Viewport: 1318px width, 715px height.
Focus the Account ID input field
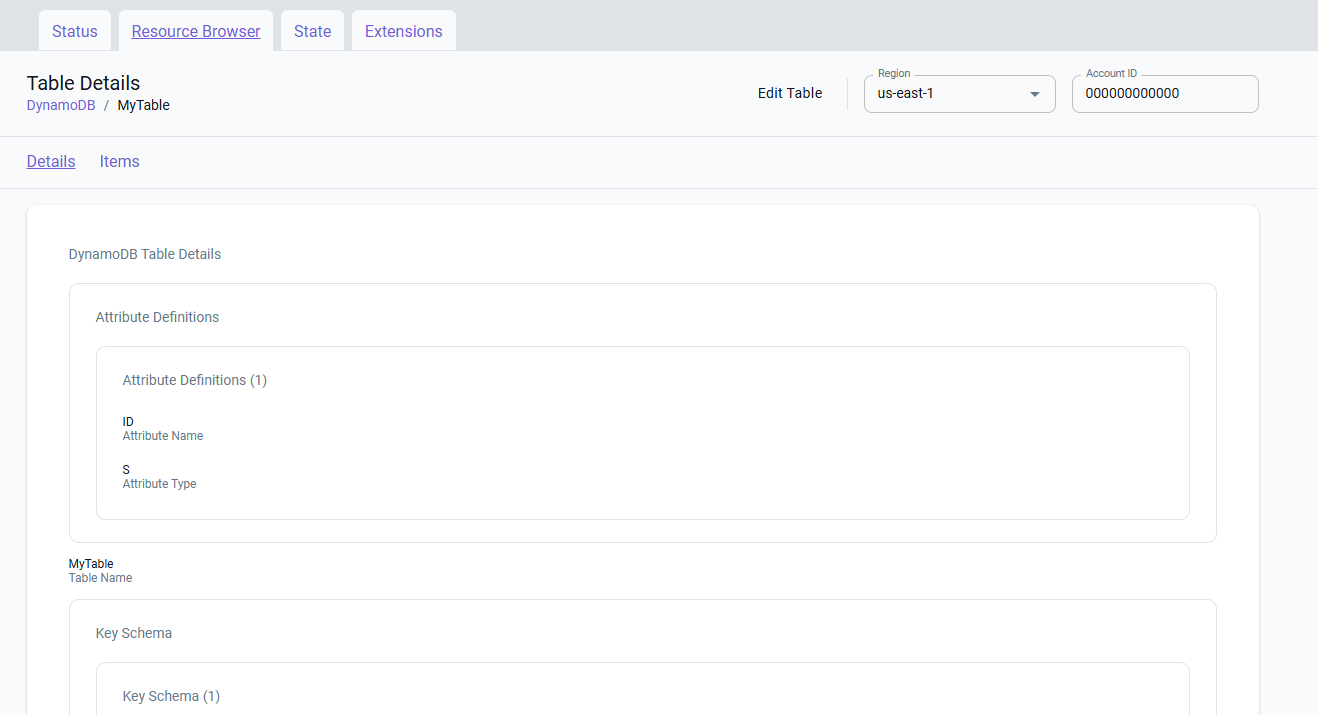click(1165, 94)
